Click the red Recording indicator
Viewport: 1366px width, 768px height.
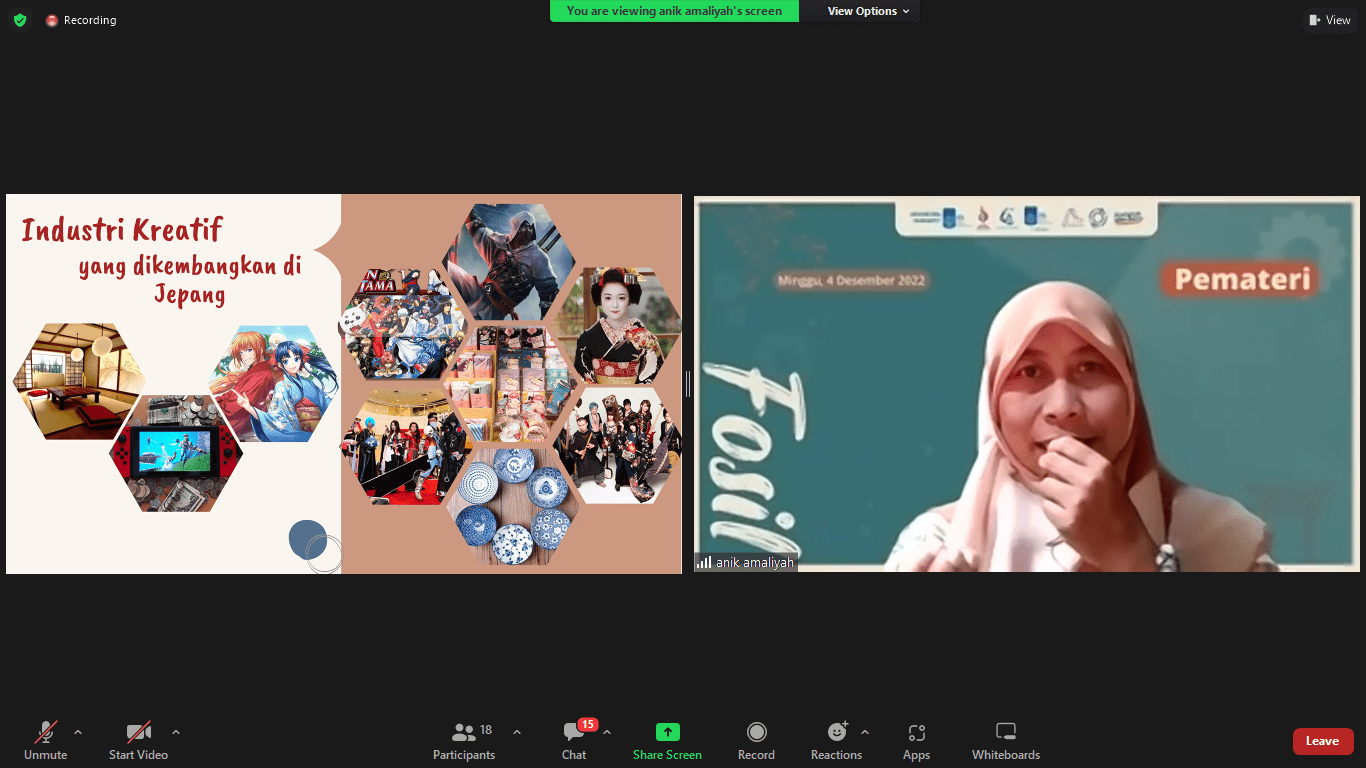[81, 20]
